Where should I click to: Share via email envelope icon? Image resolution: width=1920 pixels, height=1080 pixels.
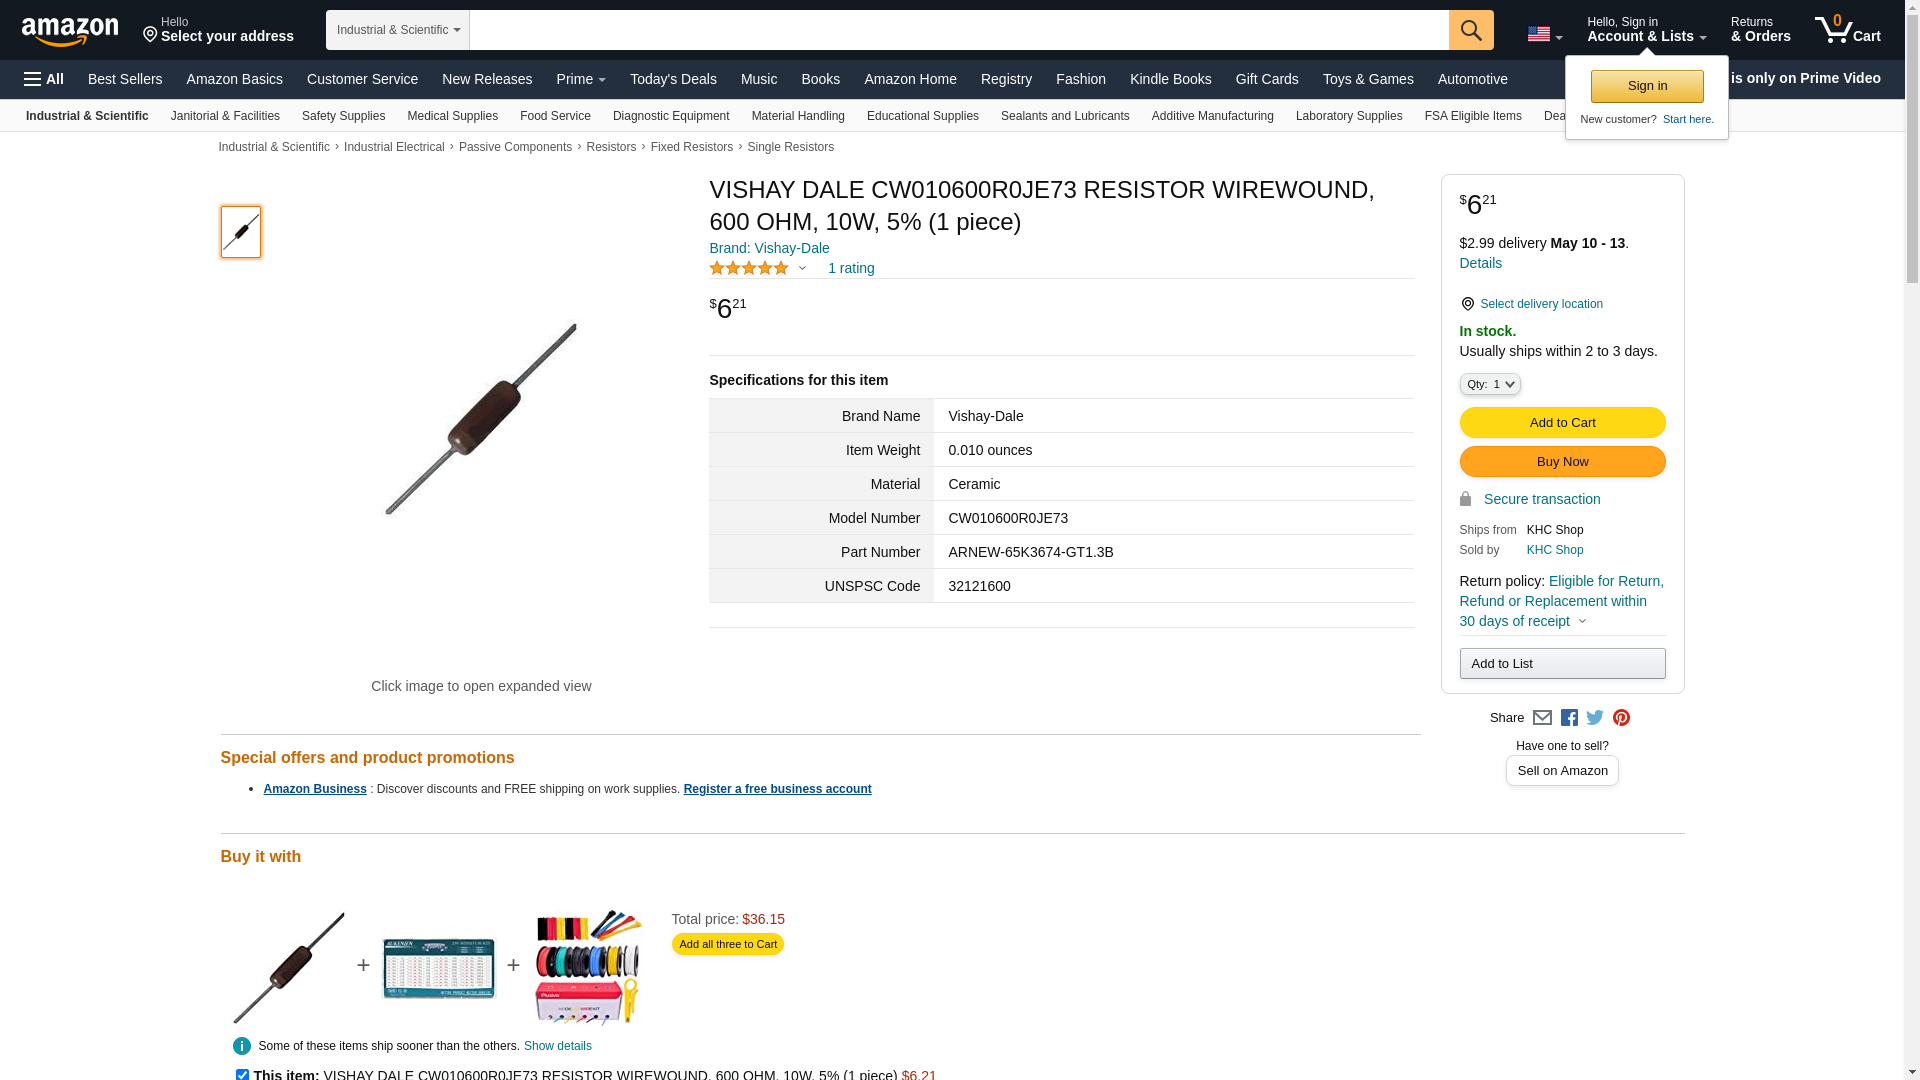click(x=1542, y=718)
